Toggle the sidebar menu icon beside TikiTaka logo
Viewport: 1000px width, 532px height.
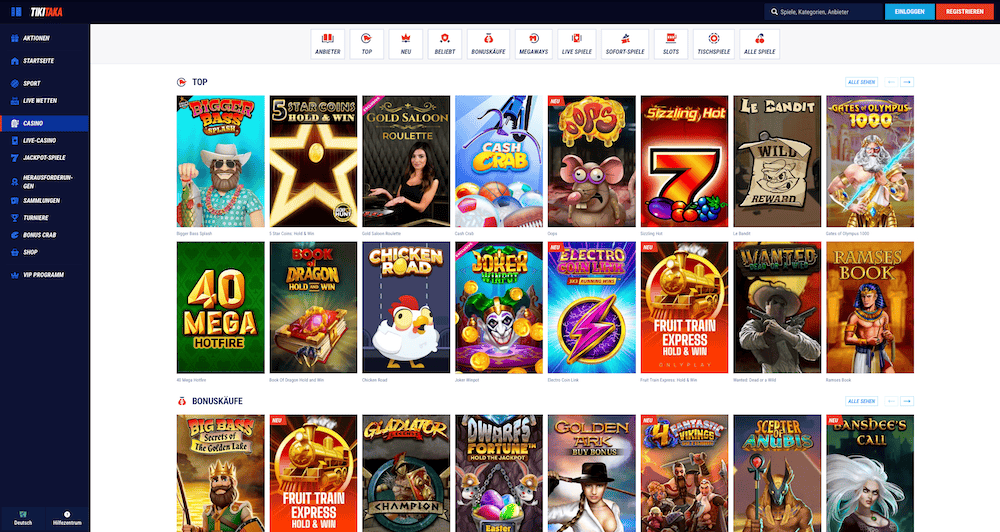tap(17, 11)
